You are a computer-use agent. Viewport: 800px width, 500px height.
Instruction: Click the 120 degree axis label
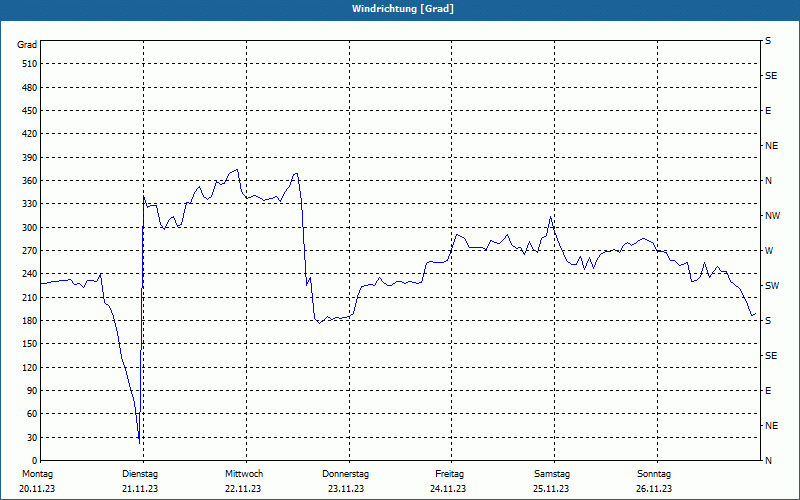coord(29,367)
